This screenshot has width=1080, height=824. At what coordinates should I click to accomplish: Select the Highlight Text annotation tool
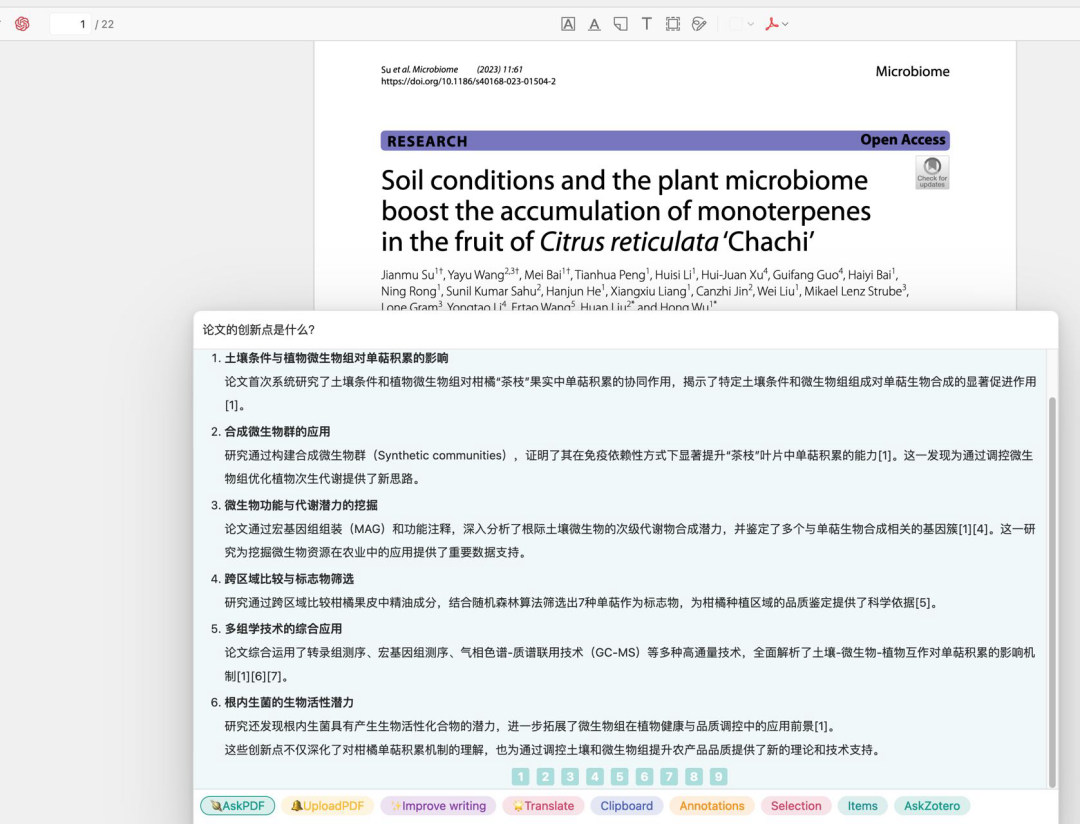coord(568,24)
